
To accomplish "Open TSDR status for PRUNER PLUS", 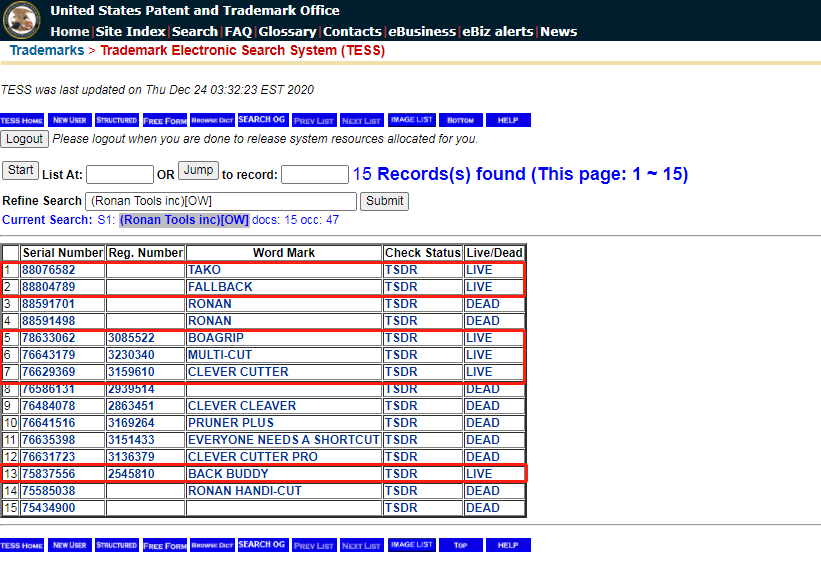I will coord(401,423).
